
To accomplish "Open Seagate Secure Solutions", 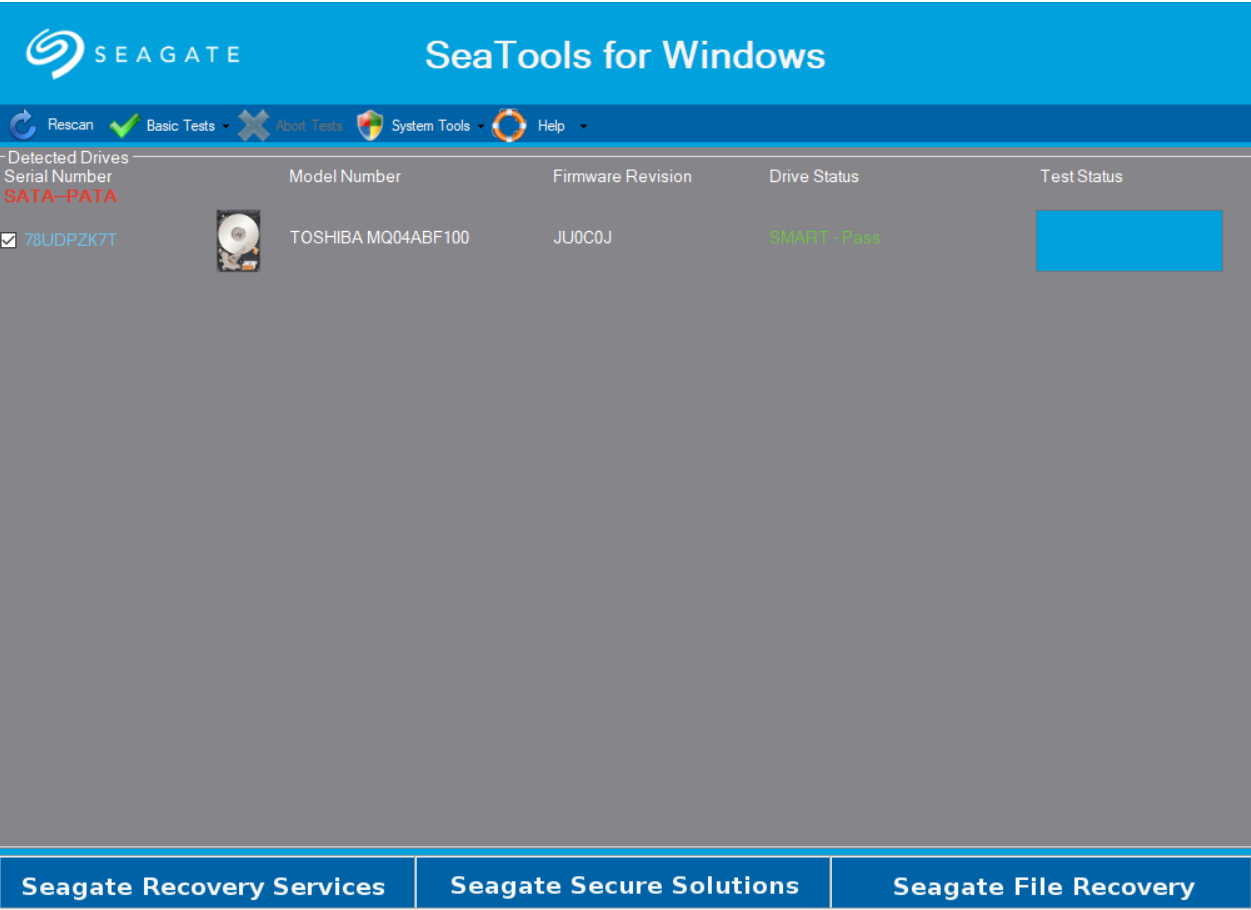I will tap(624, 884).
